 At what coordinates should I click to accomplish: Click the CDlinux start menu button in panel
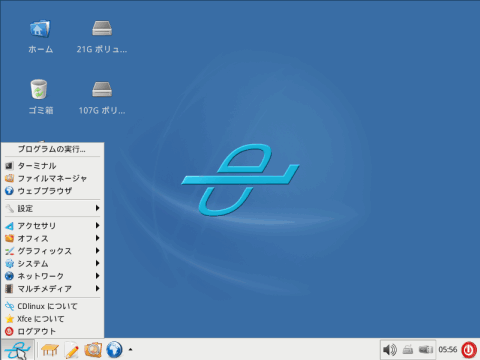click(x=18, y=350)
